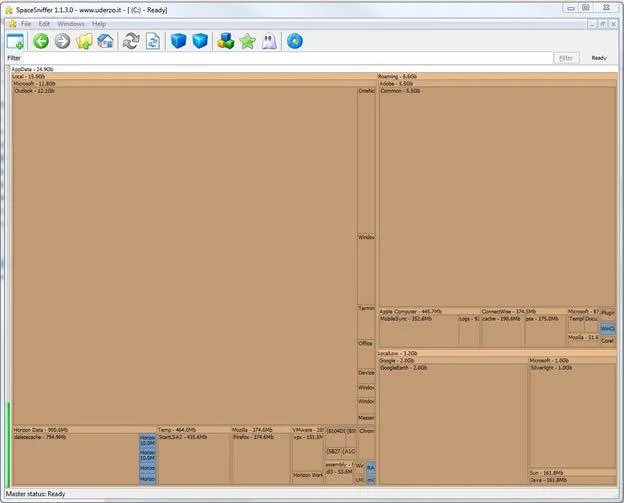Select the Horizon Data - 900.6Mb folder
This screenshot has height=503, width=624.
tap(84, 430)
